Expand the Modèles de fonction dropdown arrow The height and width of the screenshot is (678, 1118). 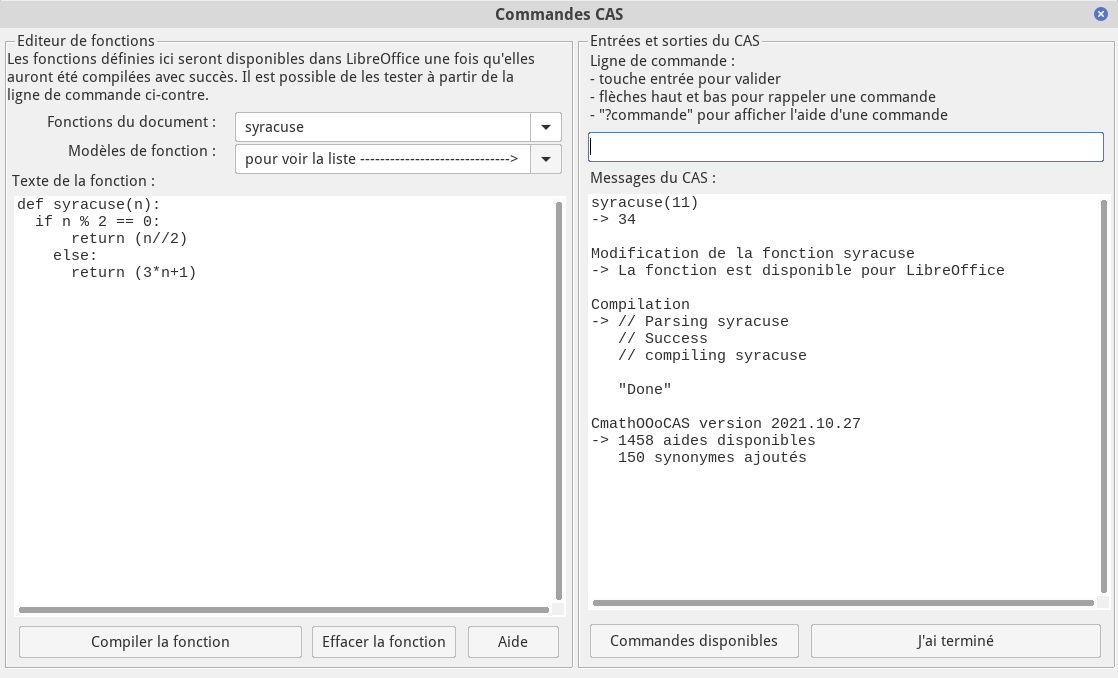pyautogui.click(x=546, y=159)
